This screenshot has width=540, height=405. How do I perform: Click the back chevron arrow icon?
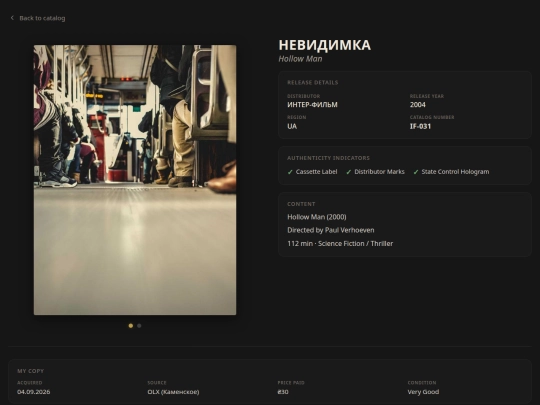[x=12, y=18]
